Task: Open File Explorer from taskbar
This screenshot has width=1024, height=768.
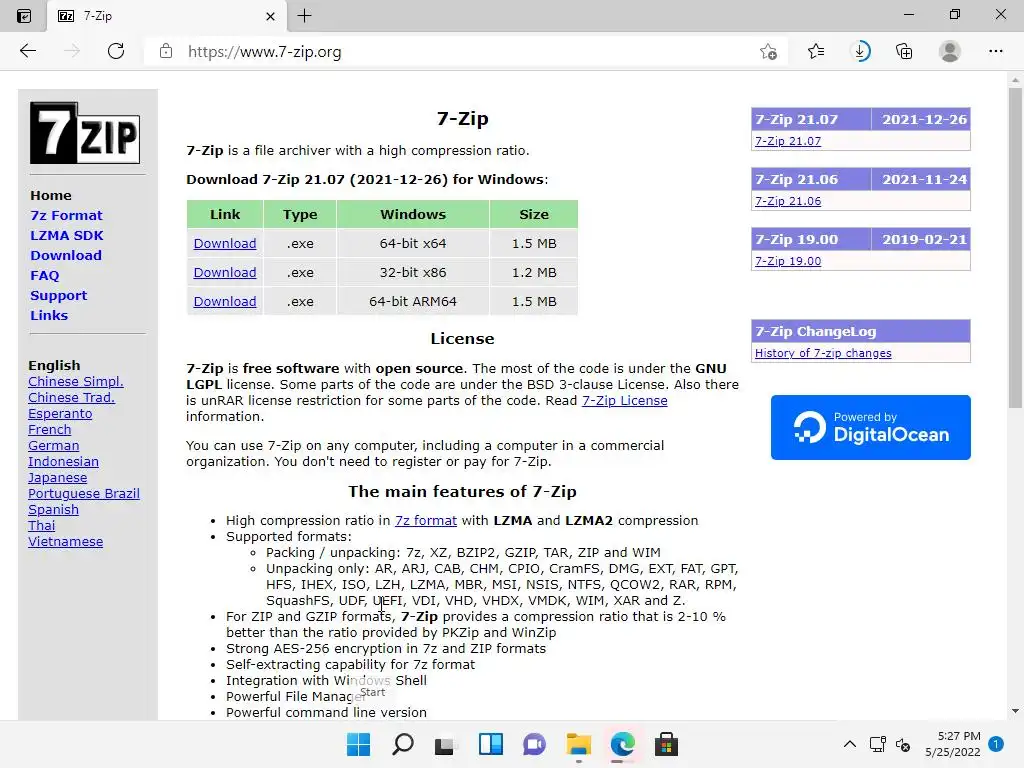Action: (579, 744)
